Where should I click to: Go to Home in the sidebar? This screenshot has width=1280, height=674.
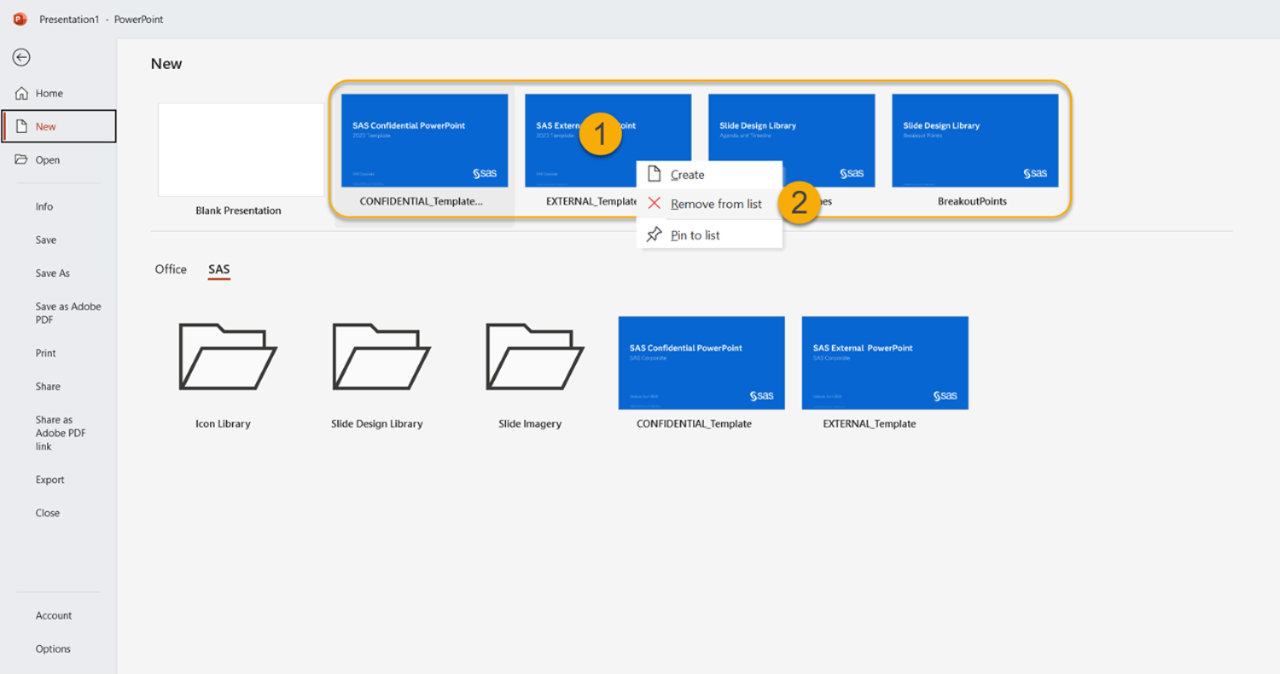point(59,93)
